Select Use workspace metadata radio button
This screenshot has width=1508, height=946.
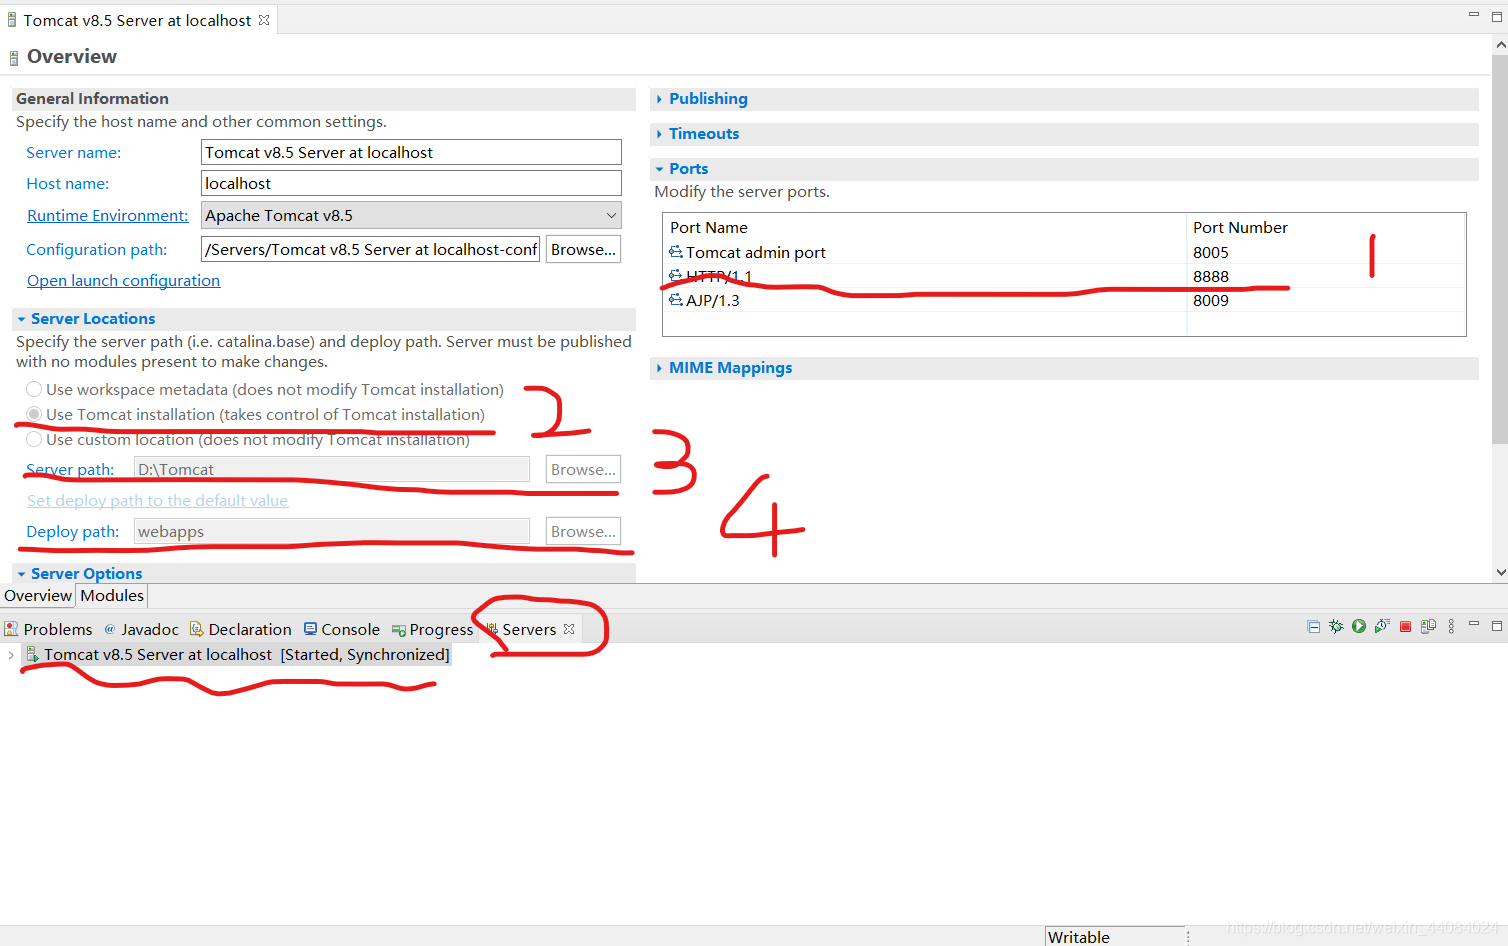click(34, 389)
